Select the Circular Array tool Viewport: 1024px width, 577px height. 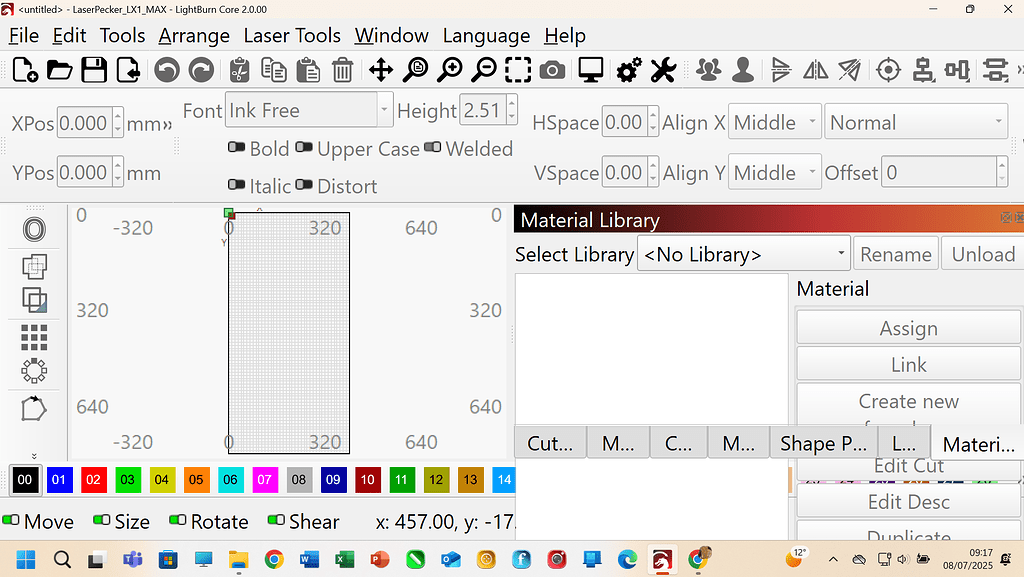pyautogui.click(x=34, y=371)
